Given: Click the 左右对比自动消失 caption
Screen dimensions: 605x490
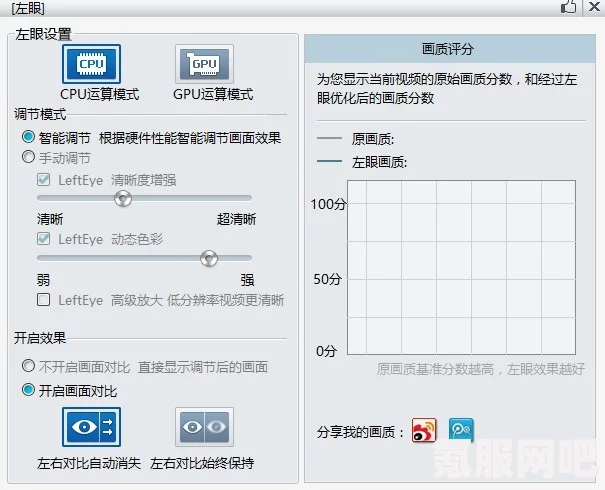Looking at the screenshot, I should (89, 463).
